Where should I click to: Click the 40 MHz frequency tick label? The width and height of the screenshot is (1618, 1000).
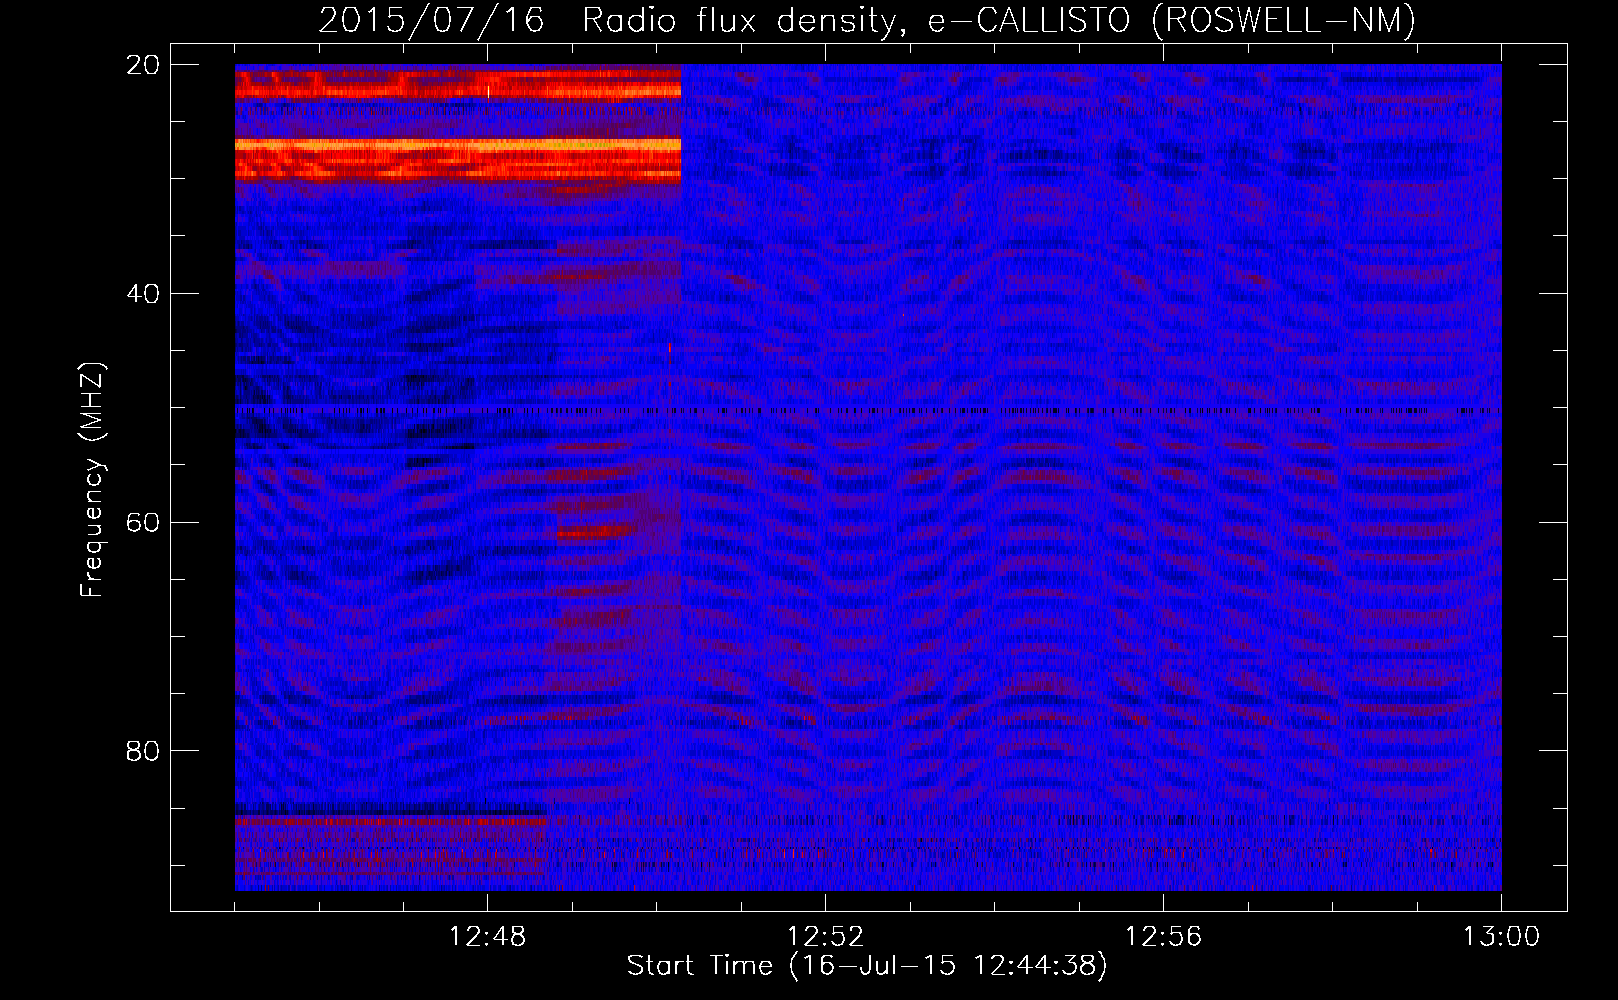tap(143, 294)
